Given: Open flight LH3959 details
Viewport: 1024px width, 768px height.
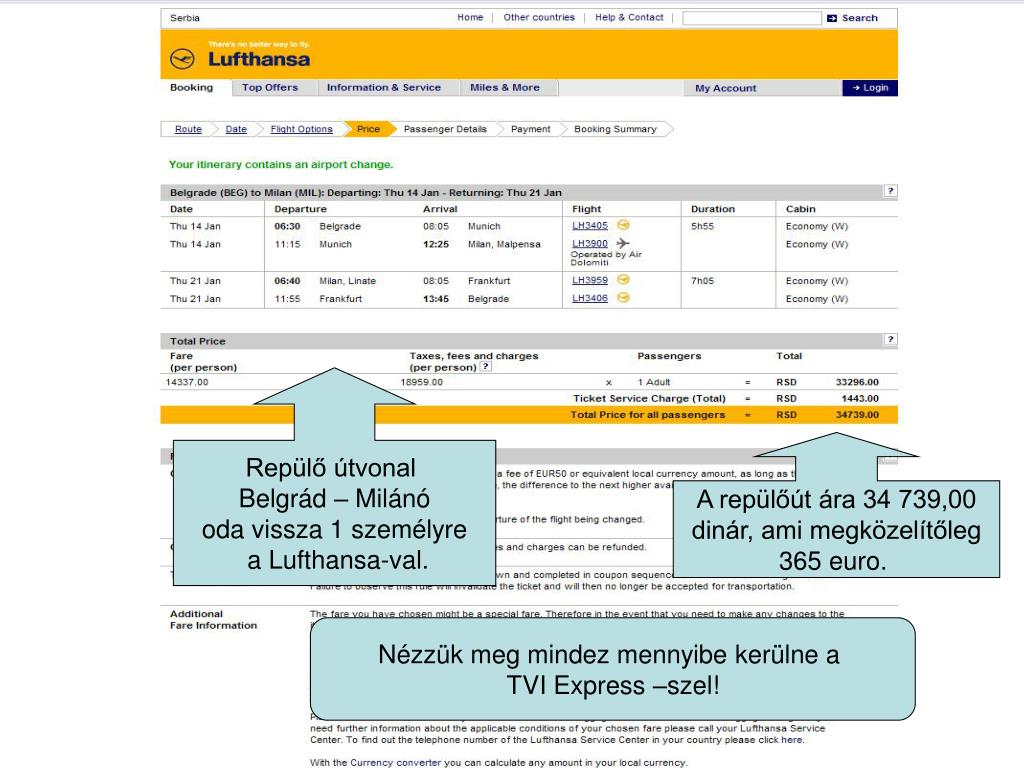Looking at the screenshot, I should point(590,280).
